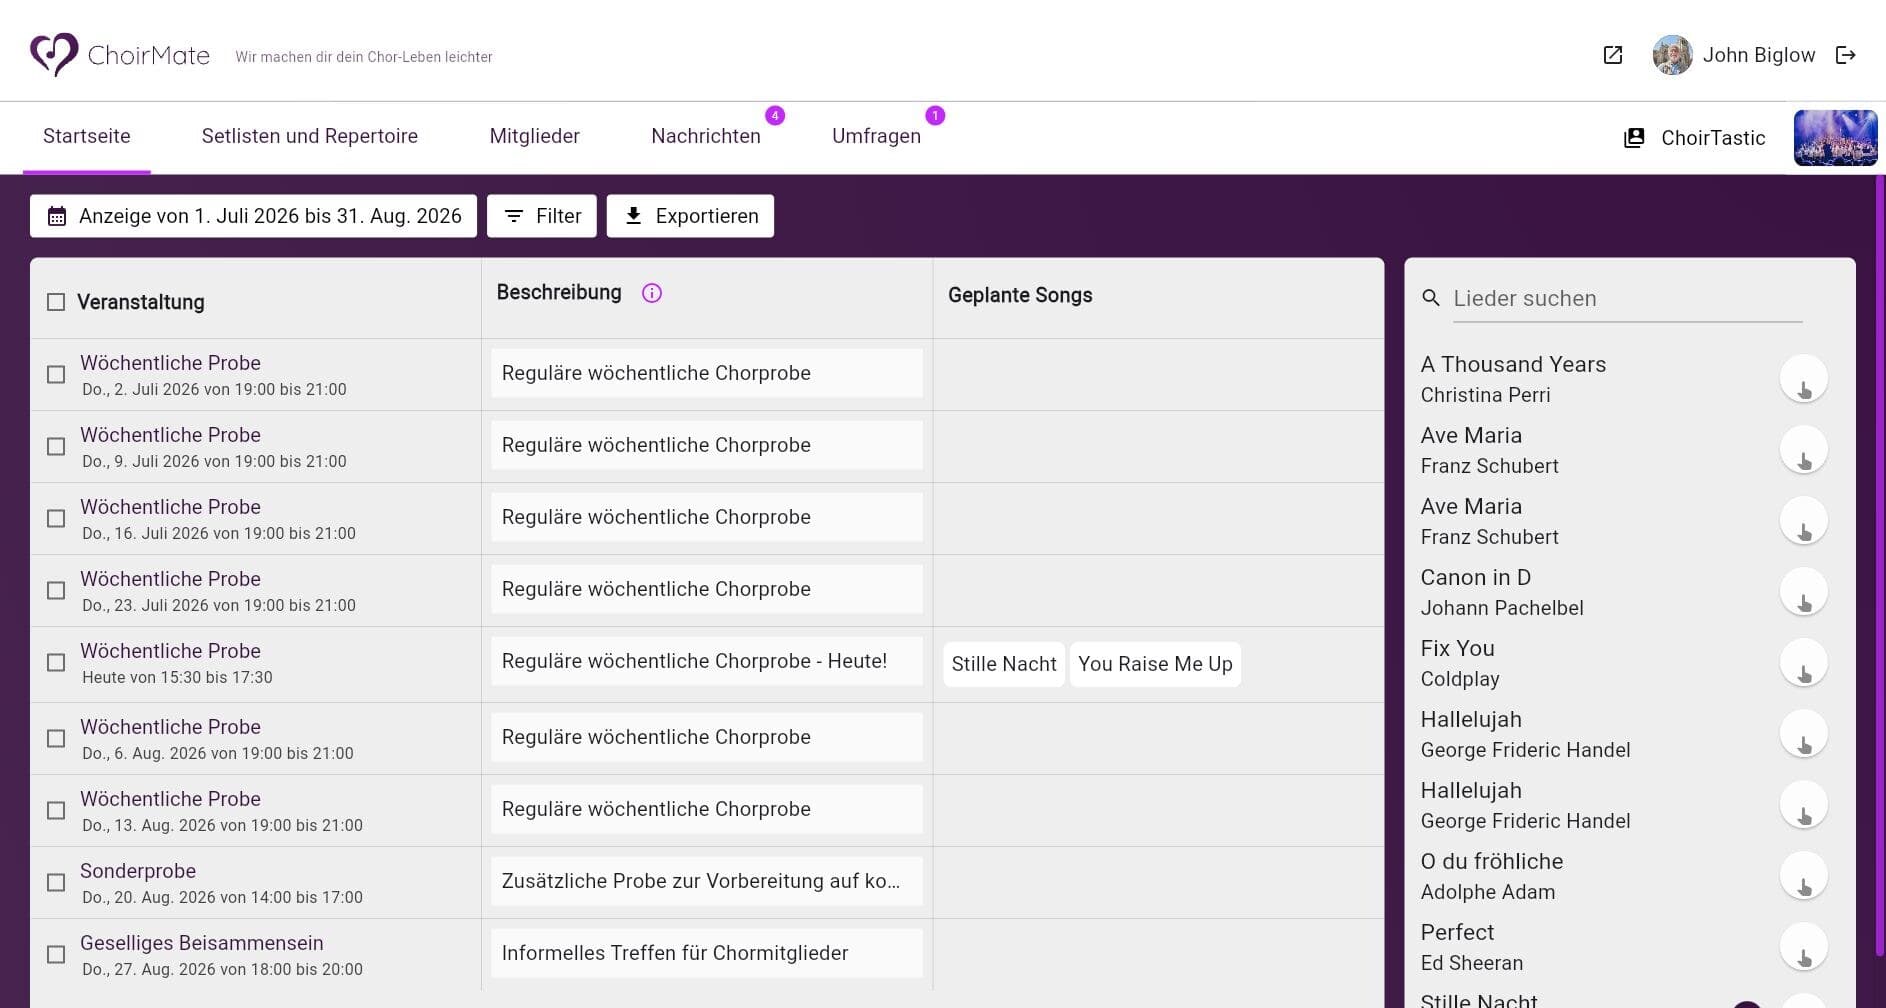Image resolution: width=1886 pixels, height=1008 pixels.
Task: Check the Sonderprobe row checkbox
Action: click(56, 882)
